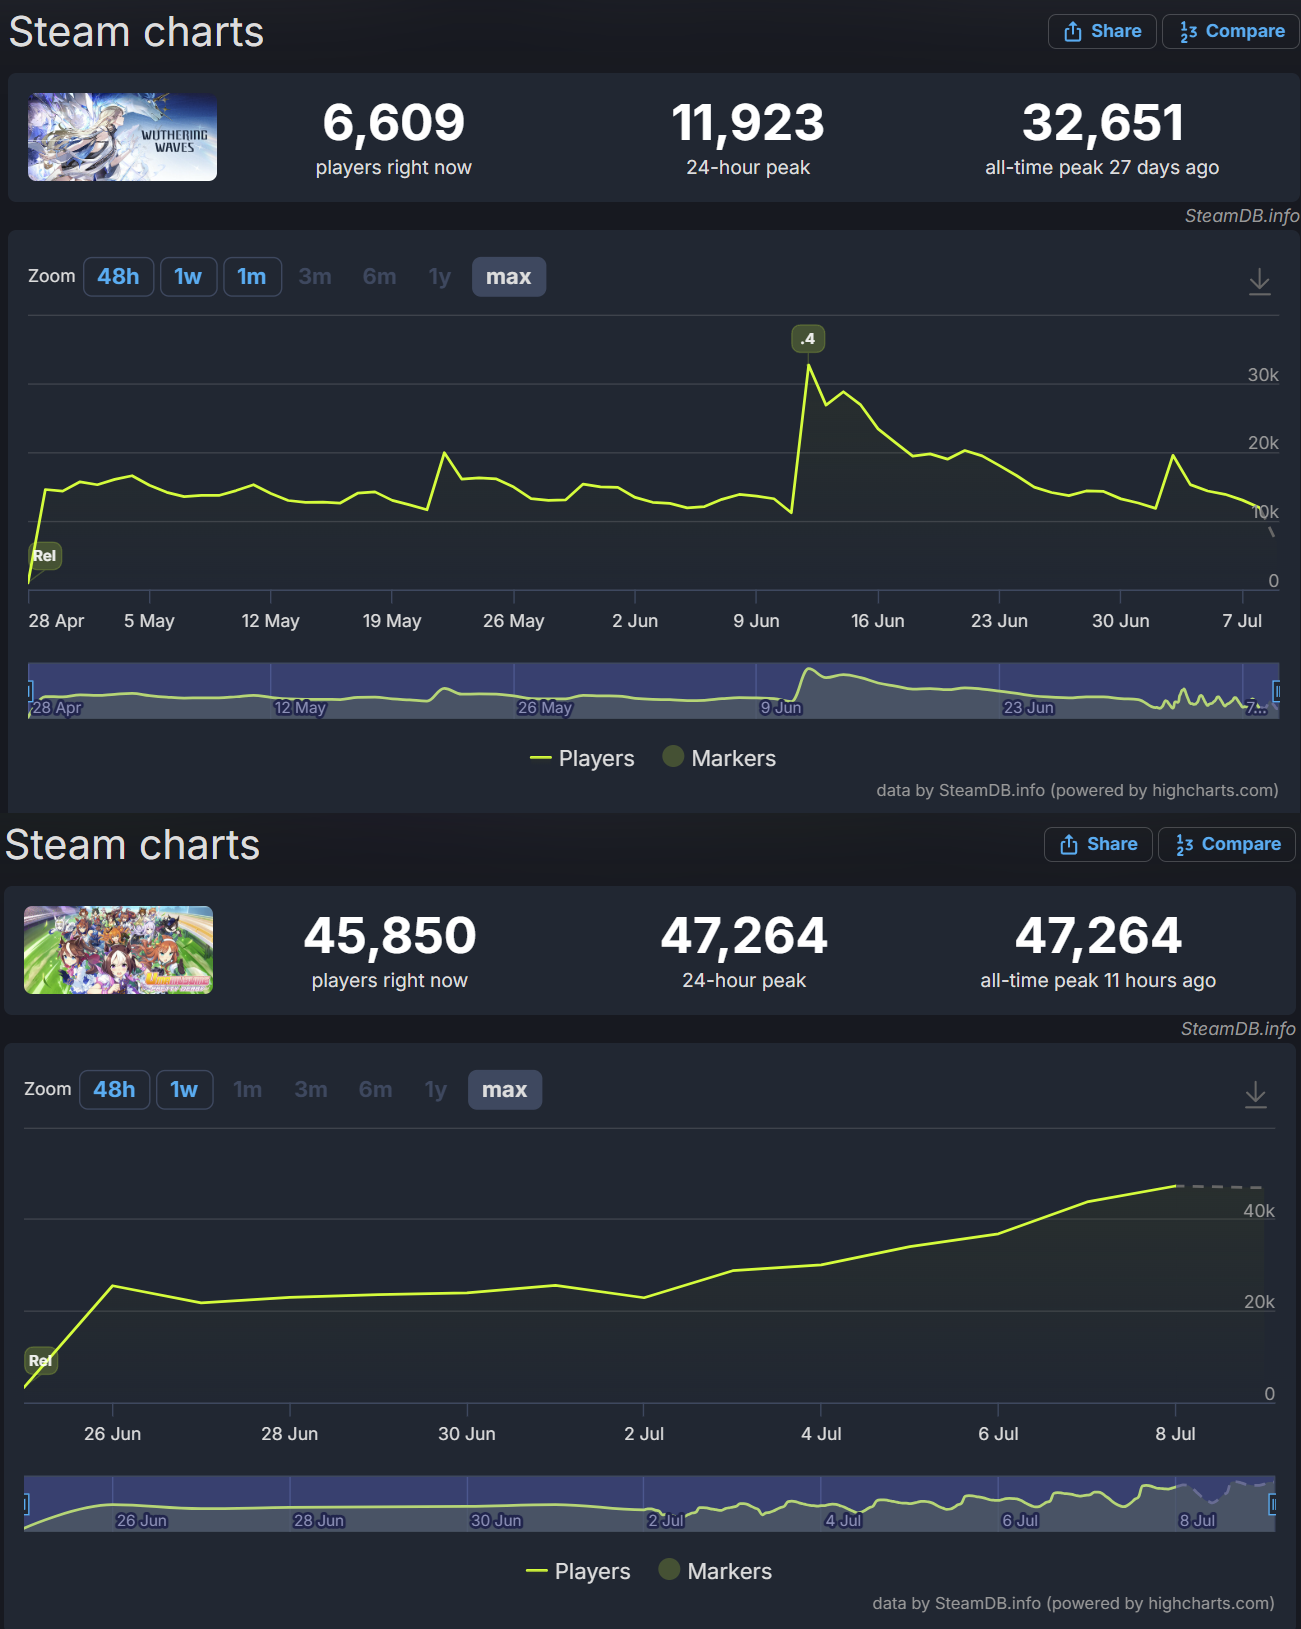Image resolution: width=1301 pixels, height=1629 pixels.
Task: Click the 45,850 players right now value
Action: click(390, 936)
